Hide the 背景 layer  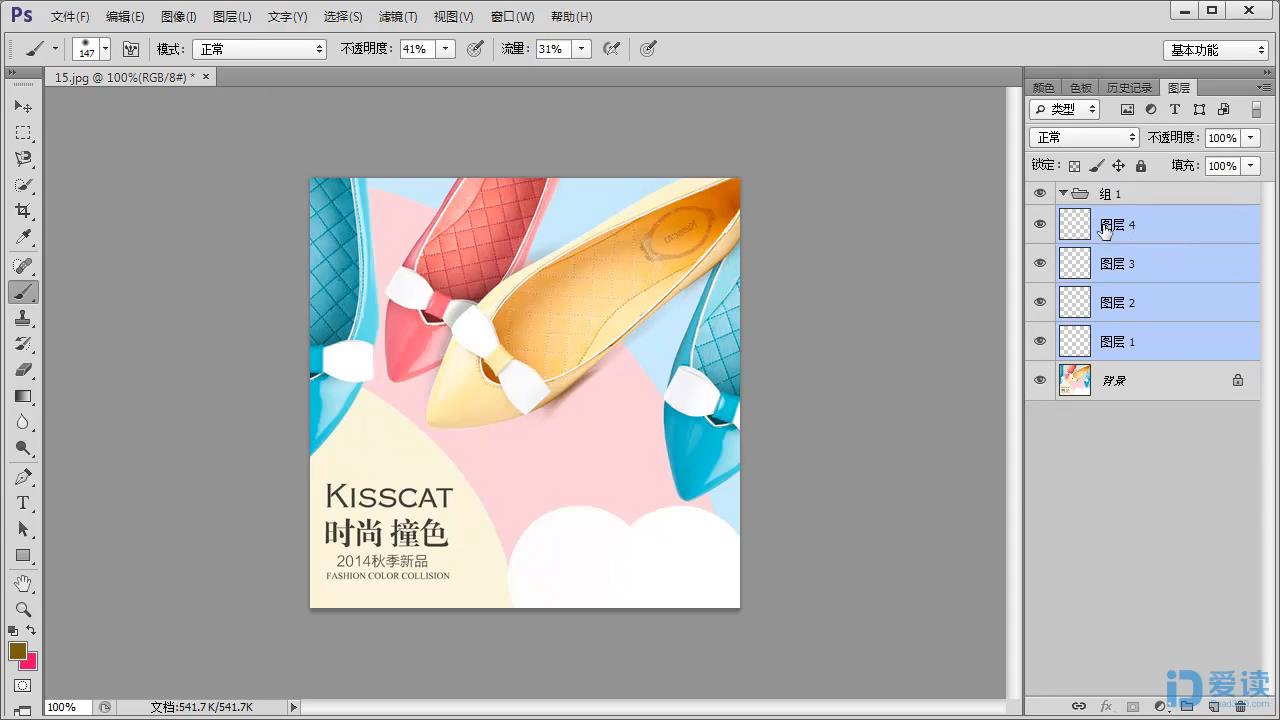pyautogui.click(x=1040, y=380)
